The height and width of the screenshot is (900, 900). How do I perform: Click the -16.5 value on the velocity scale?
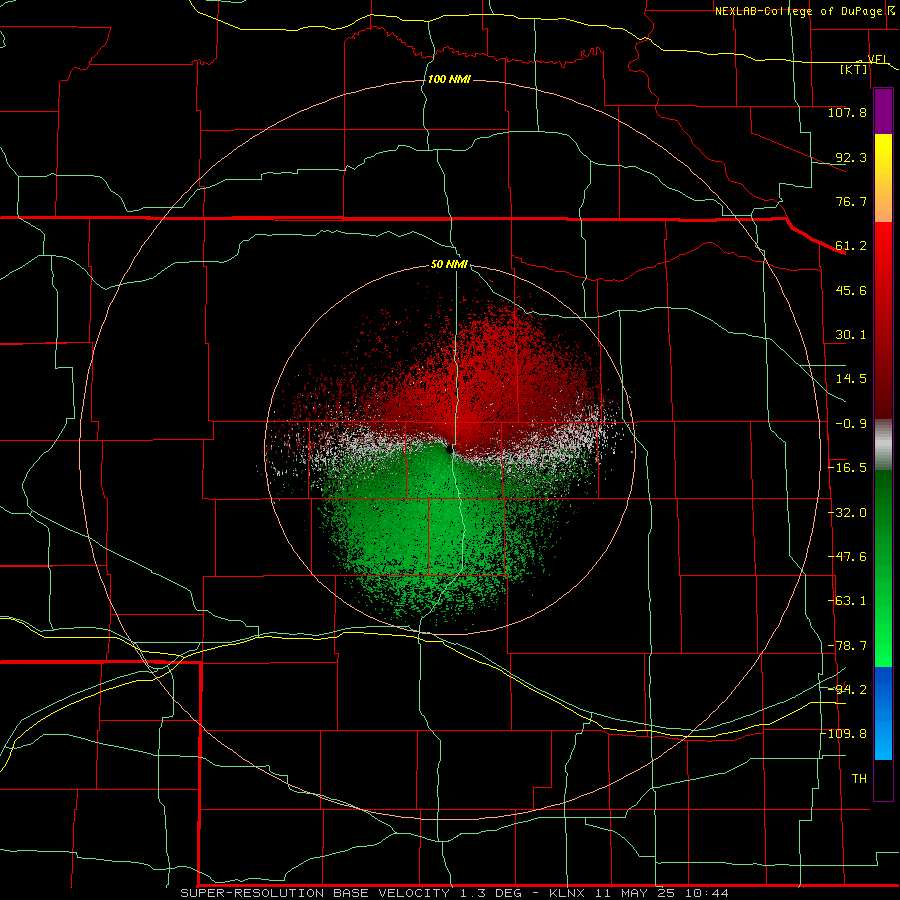point(847,468)
